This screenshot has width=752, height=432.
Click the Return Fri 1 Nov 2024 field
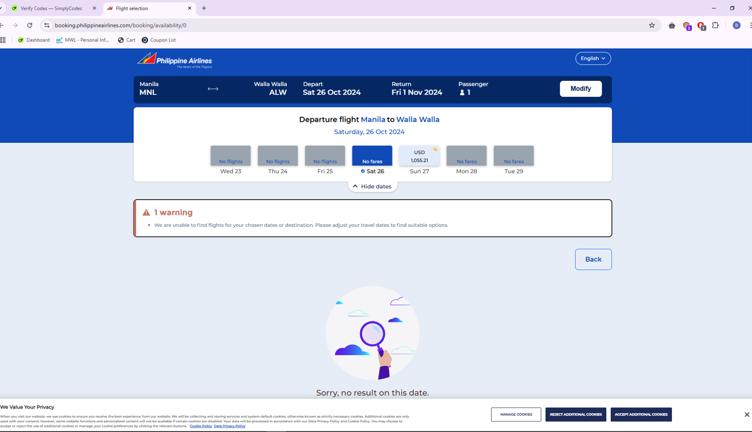(417, 89)
